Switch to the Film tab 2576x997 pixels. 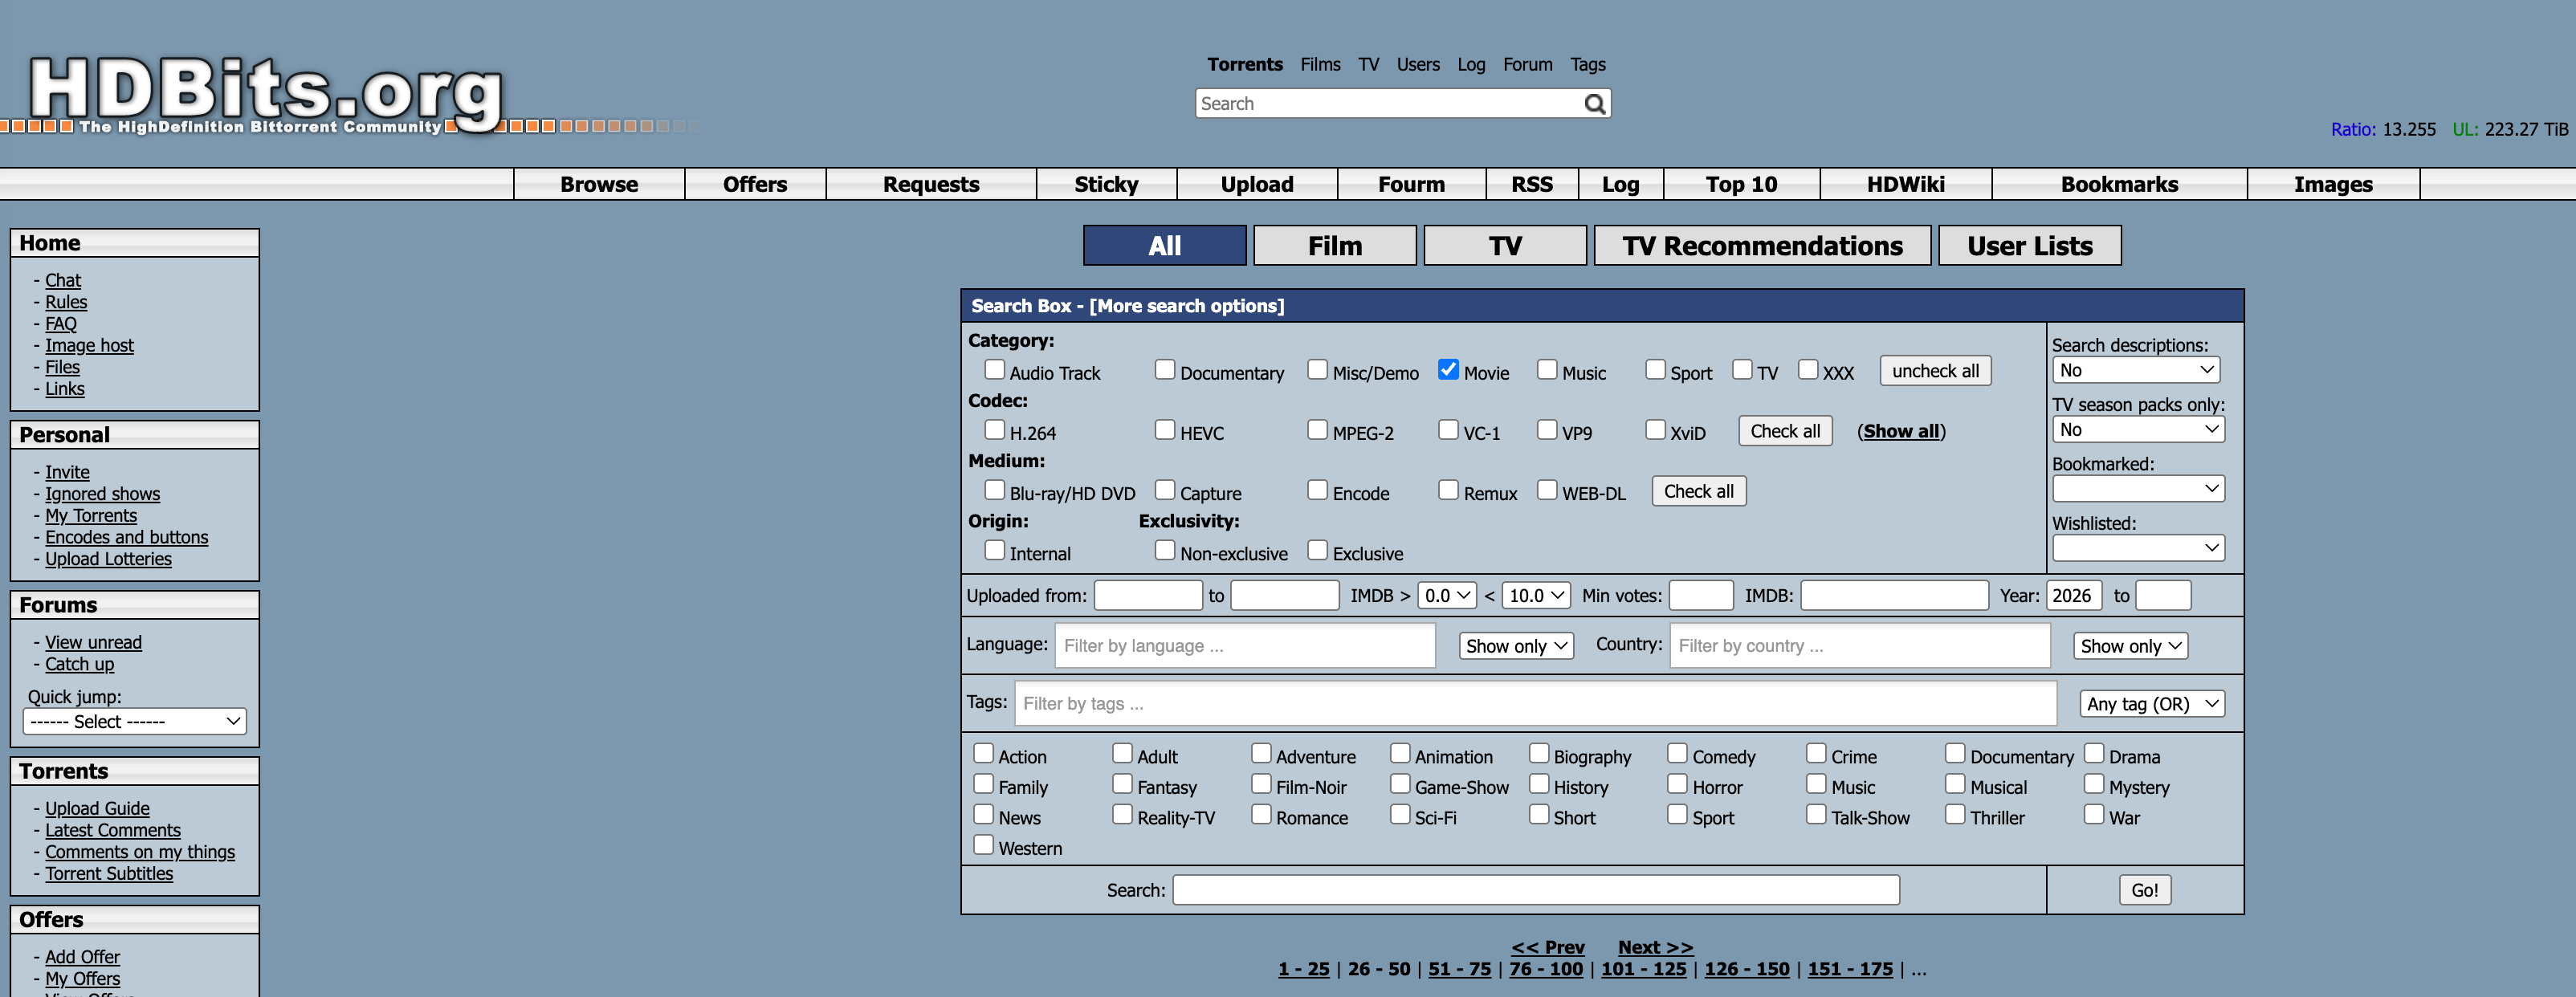1334,246
